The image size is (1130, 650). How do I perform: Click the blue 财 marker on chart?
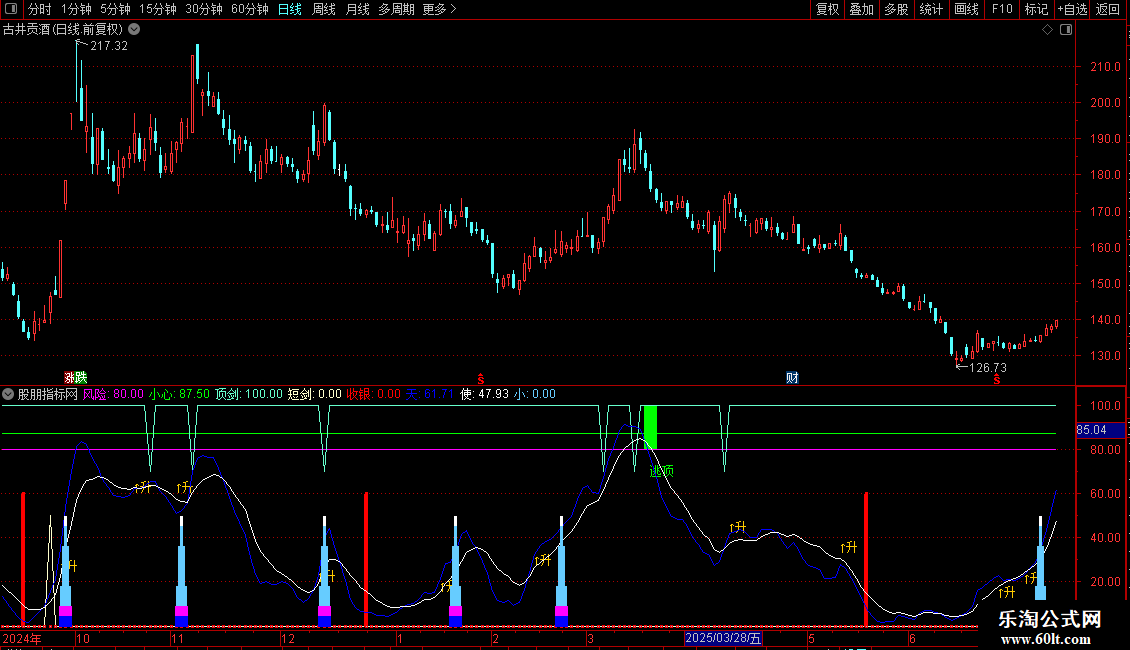[x=792, y=378]
